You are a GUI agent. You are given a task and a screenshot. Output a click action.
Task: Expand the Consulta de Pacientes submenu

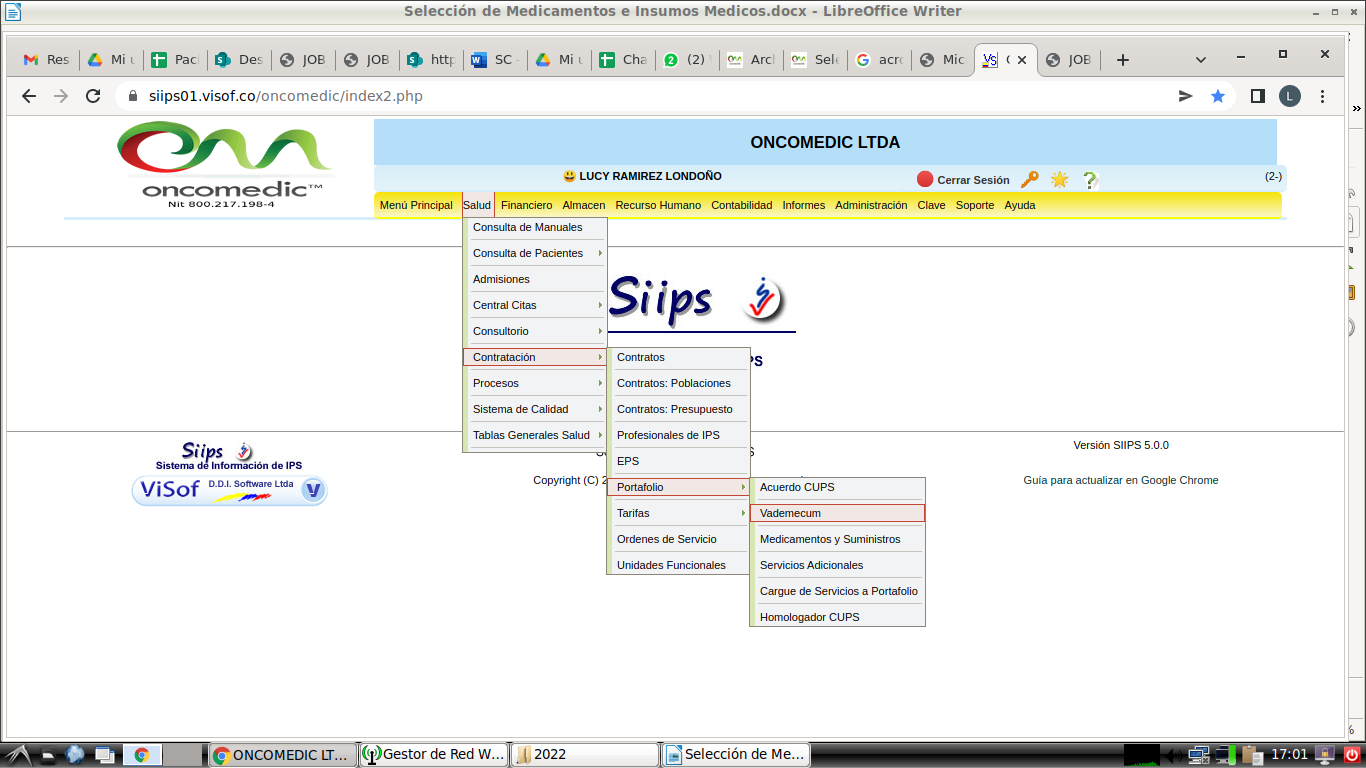click(x=535, y=253)
